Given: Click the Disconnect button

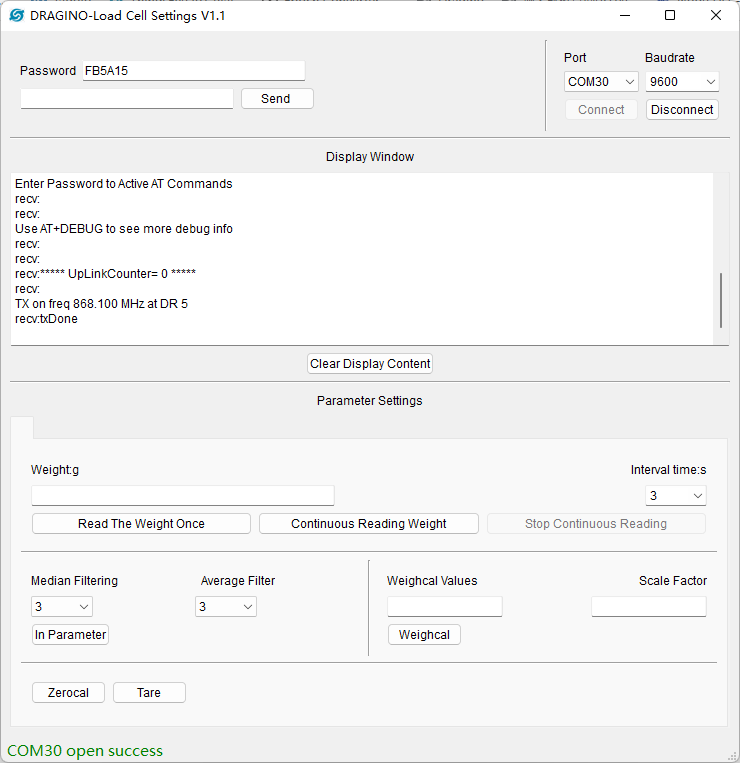Looking at the screenshot, I should (682, 109).
